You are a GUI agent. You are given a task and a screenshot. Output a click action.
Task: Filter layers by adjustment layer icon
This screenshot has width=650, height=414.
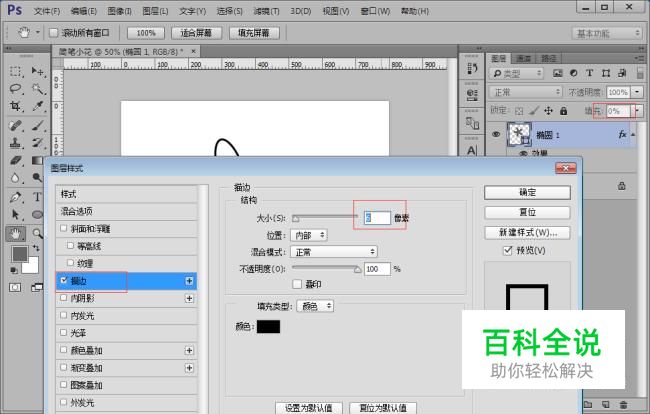pos(574,73)
